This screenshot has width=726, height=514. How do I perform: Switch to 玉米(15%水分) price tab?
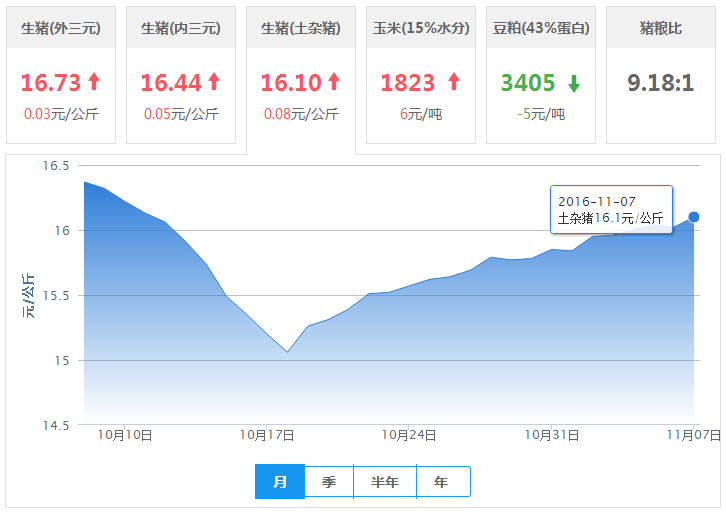tap(420, 28)
